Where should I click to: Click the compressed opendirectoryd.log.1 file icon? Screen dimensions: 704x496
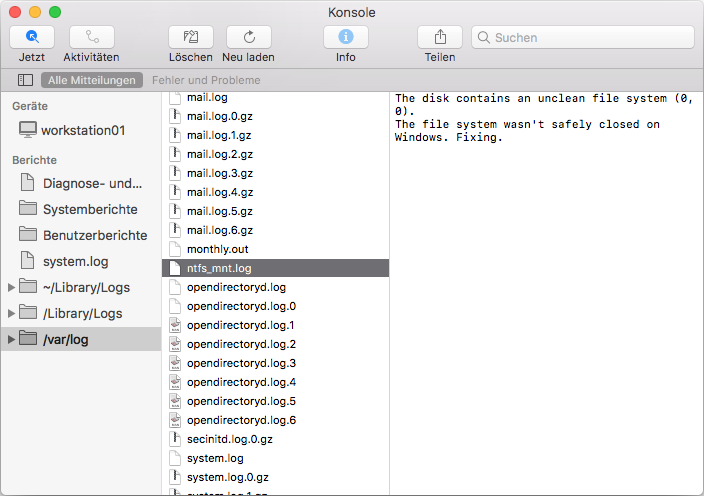(x=174, y=325)
